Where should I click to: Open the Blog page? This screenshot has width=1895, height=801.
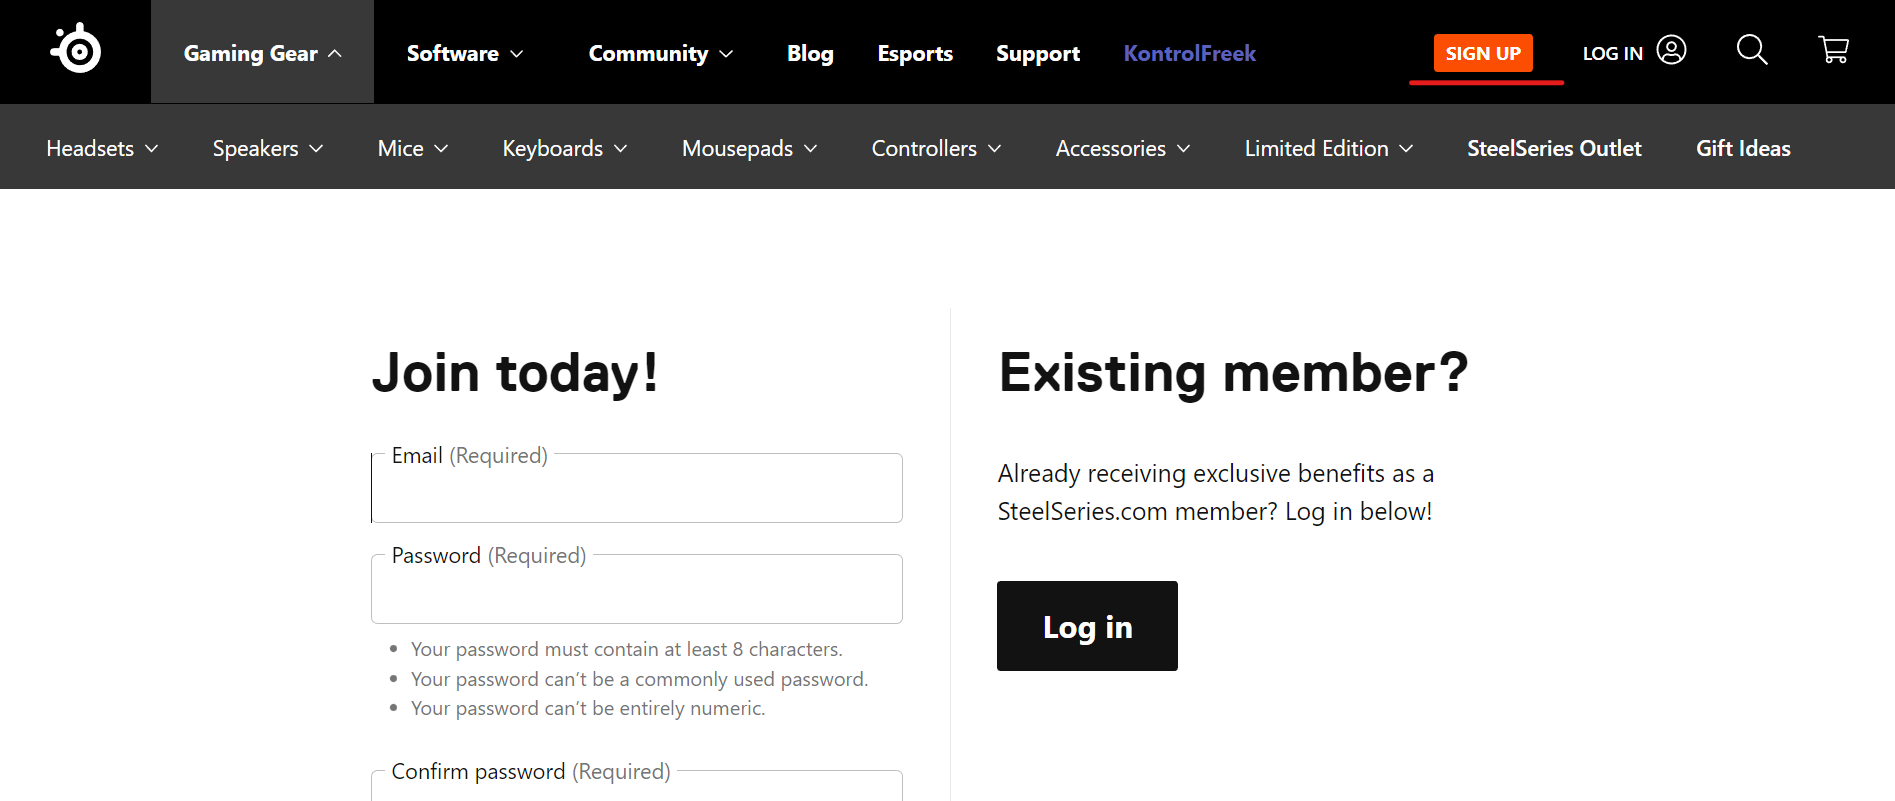[x=810, y=53]
